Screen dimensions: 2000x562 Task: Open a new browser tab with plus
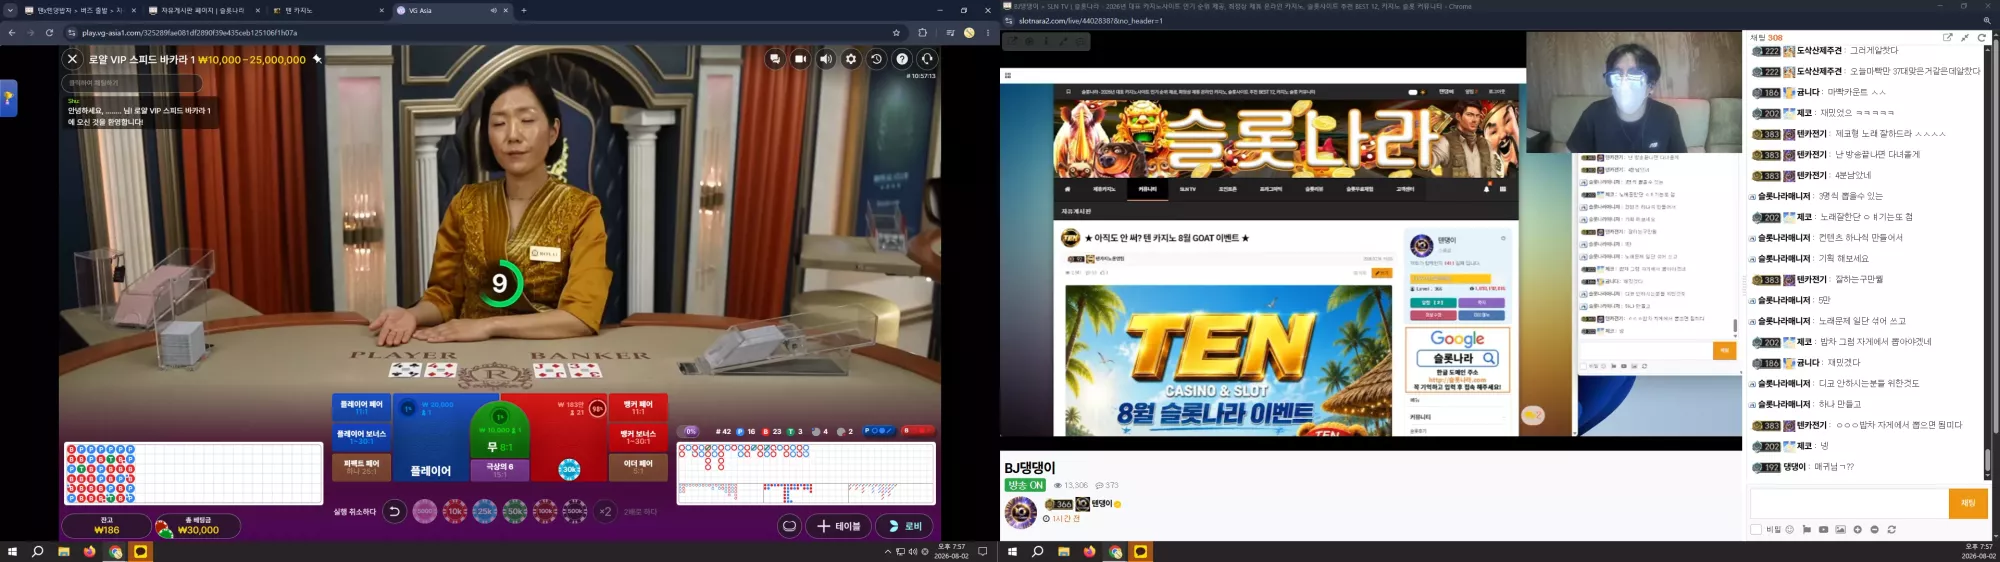tap(524, 10)
